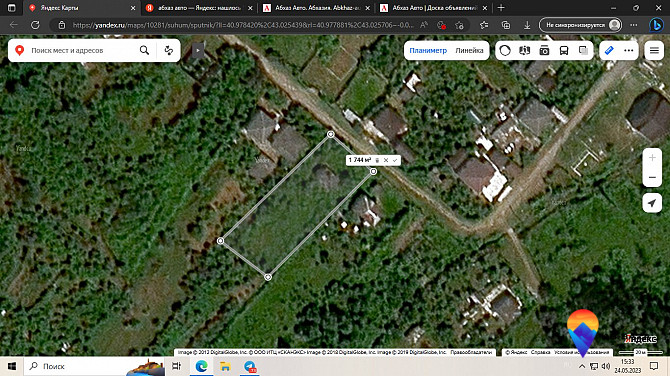Viewport: 670px width, 376px height.
Task: Select the leftmost polygon vertex
Action: click(220, 241)
